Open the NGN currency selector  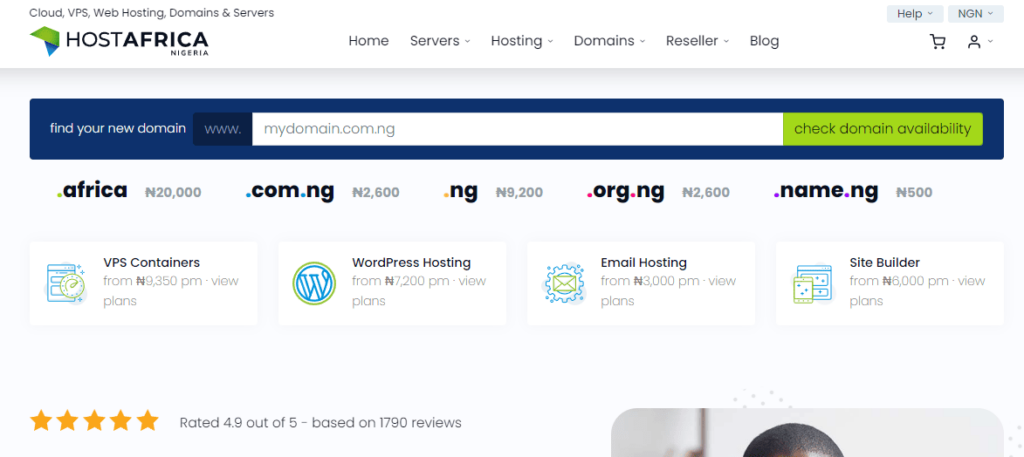coord(976,14)
